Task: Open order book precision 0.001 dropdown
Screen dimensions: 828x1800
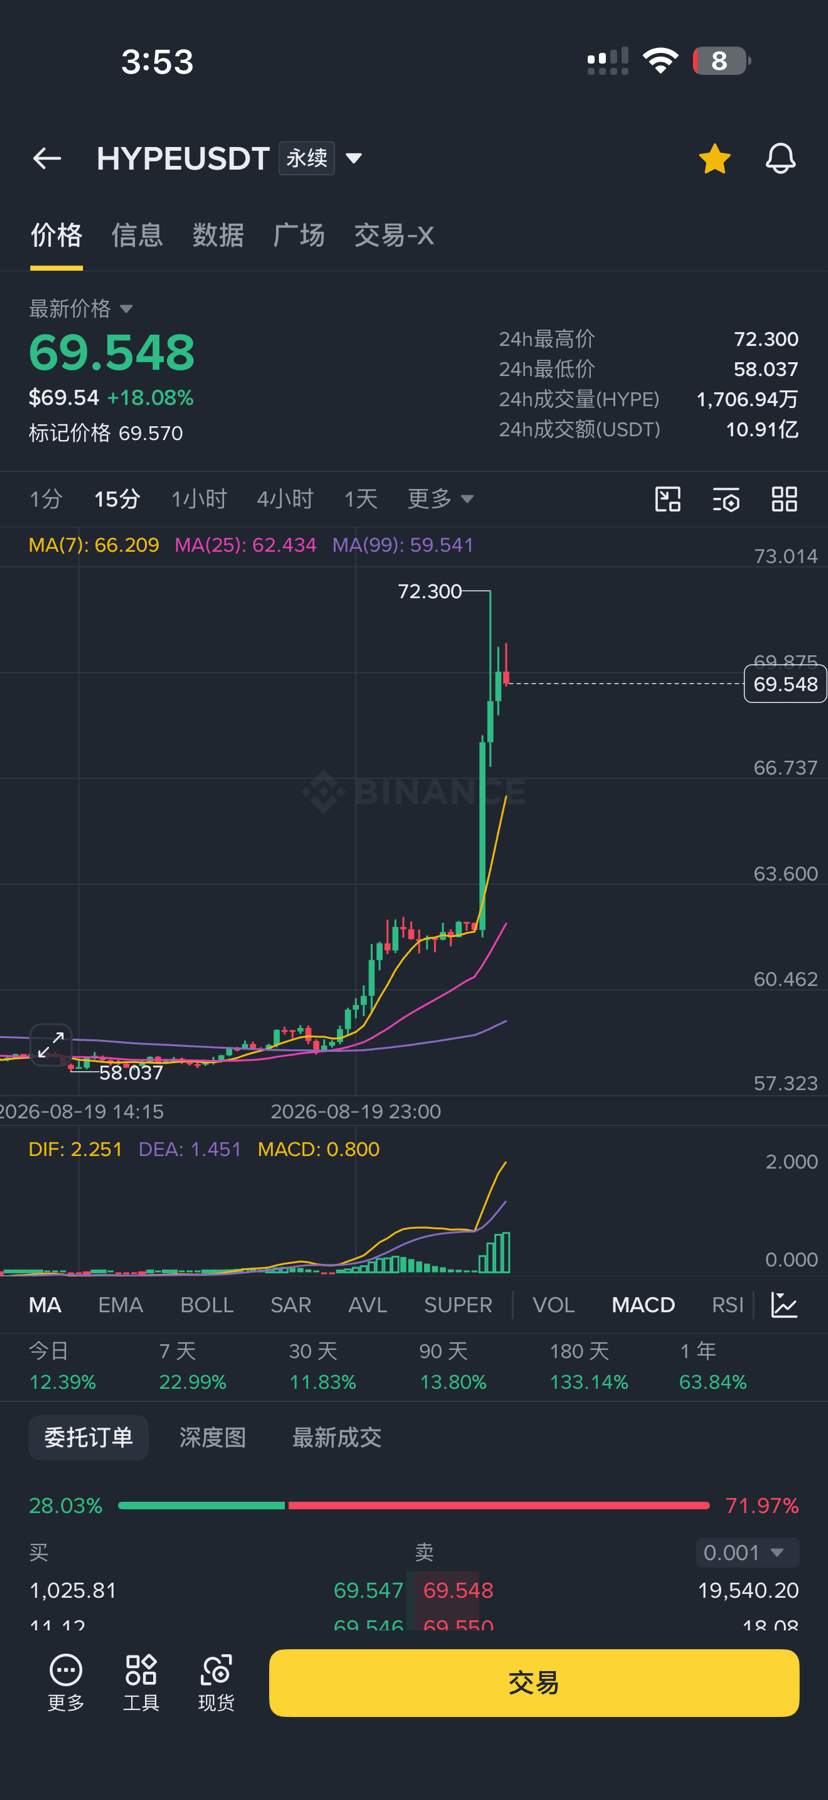Action: [747, 1552]
